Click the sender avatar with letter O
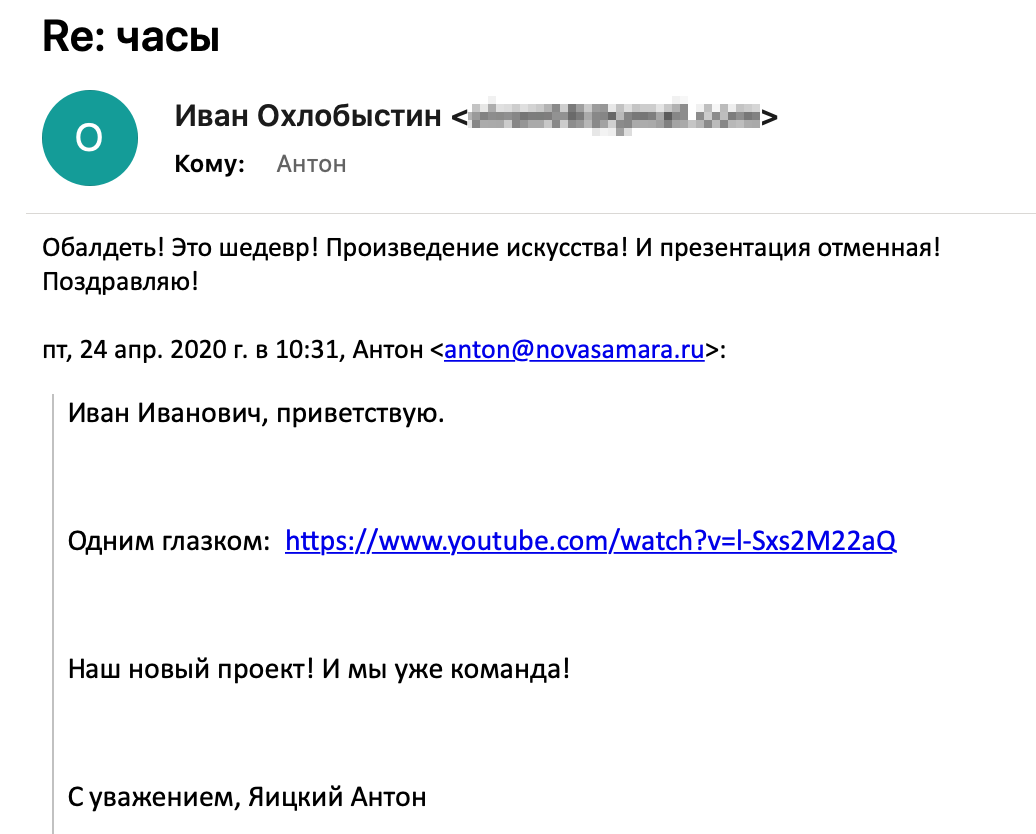The image size is (1036, 834). [89, 138]
